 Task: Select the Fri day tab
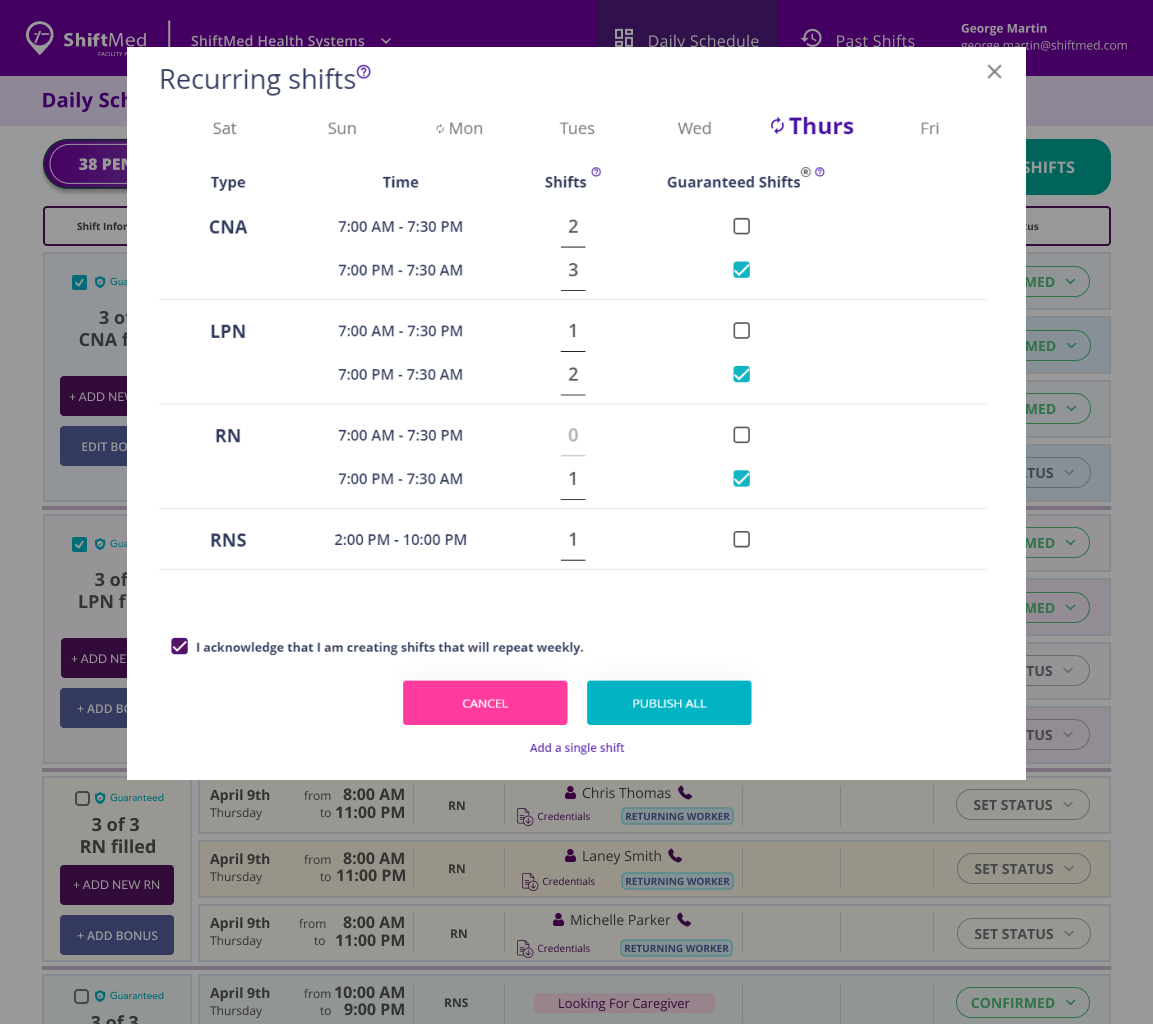click(x=929, y=128)
